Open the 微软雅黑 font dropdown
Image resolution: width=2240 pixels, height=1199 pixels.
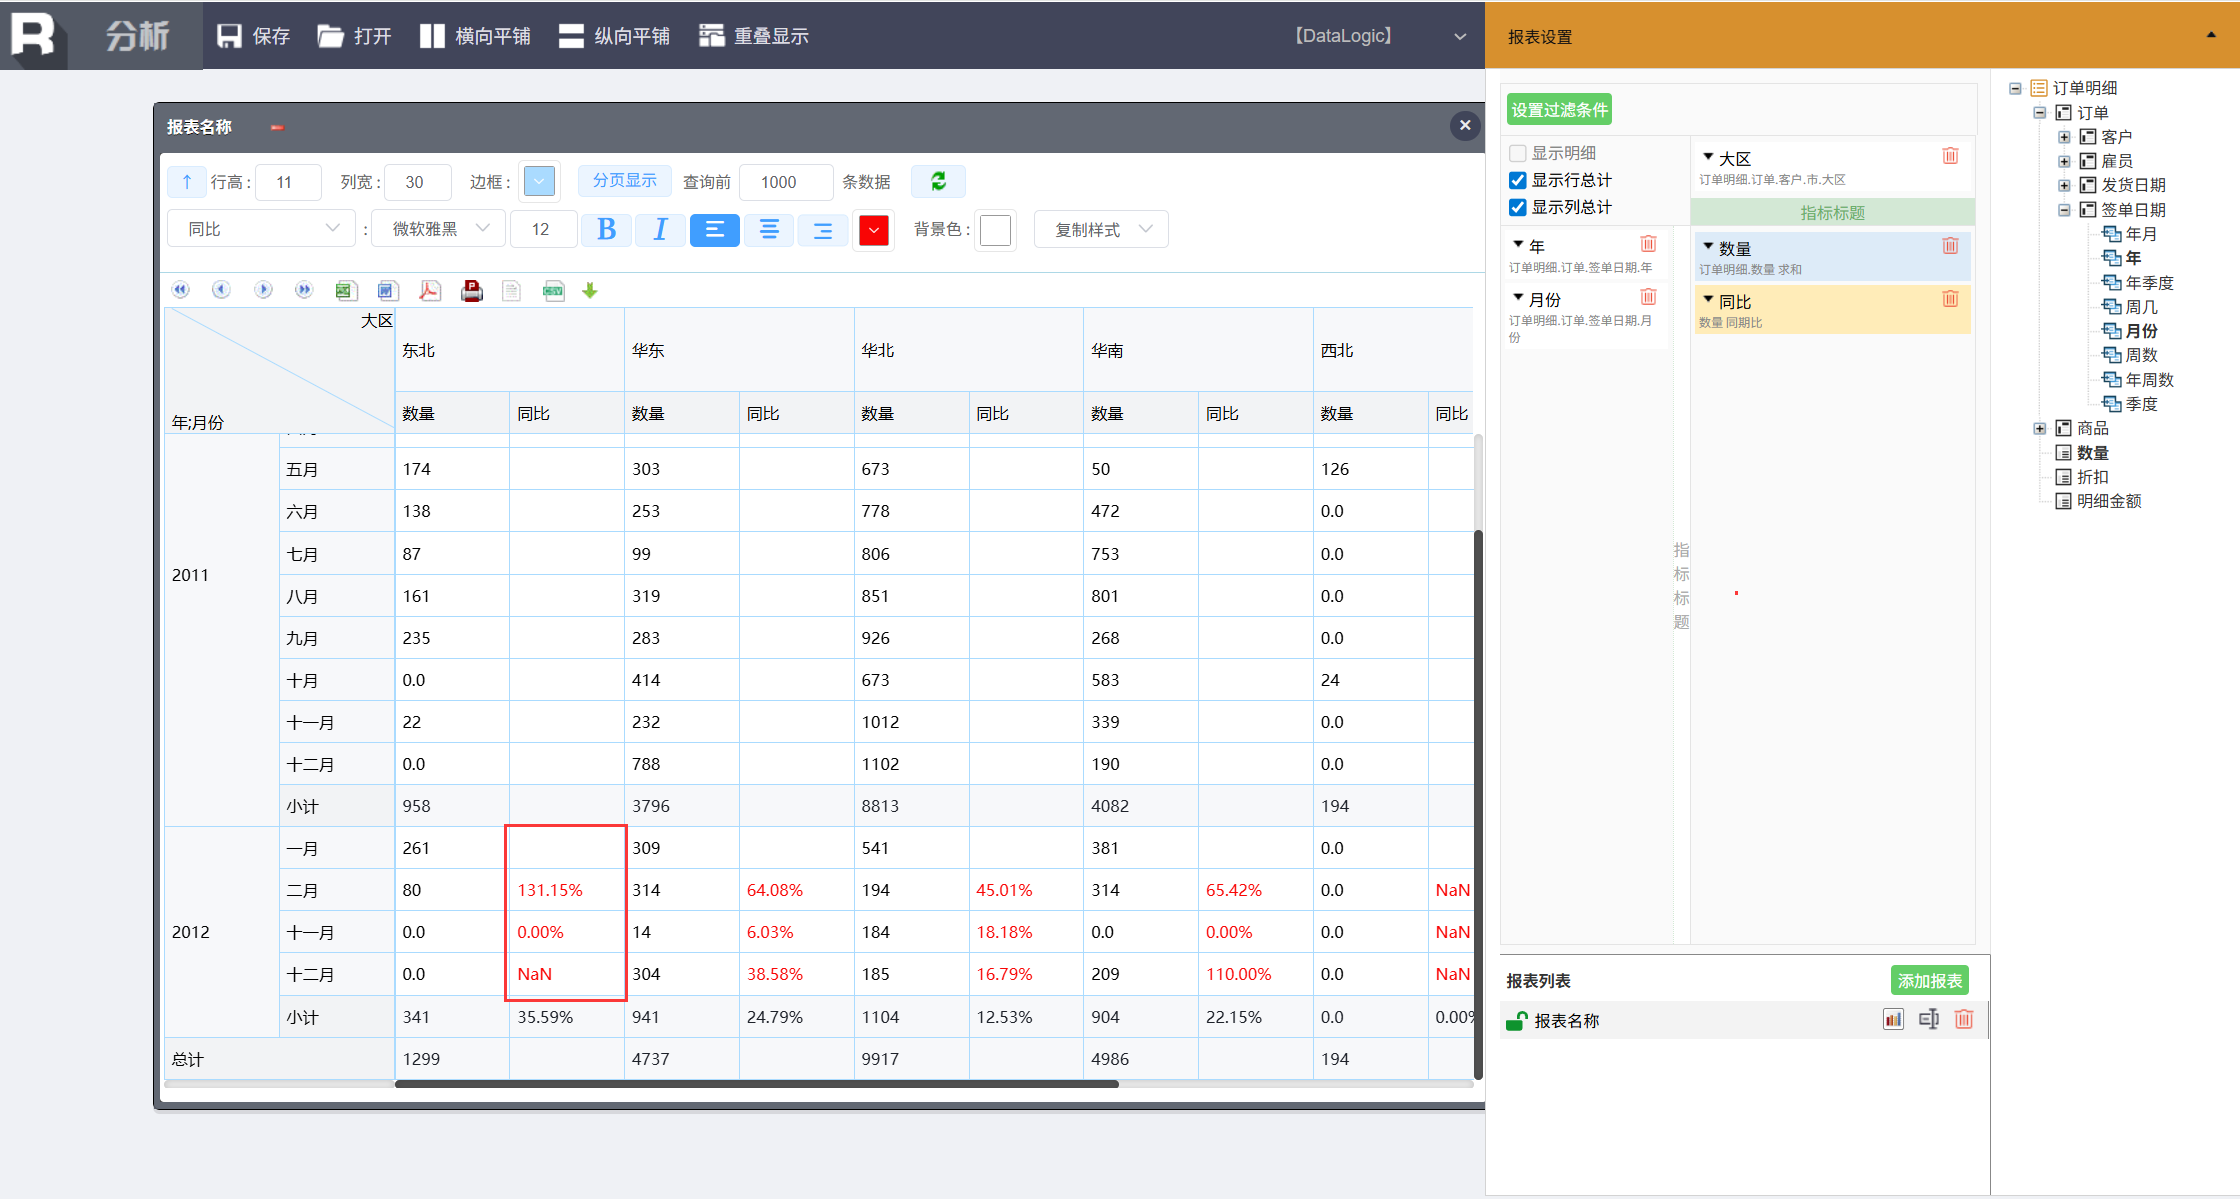pos(438,229)
